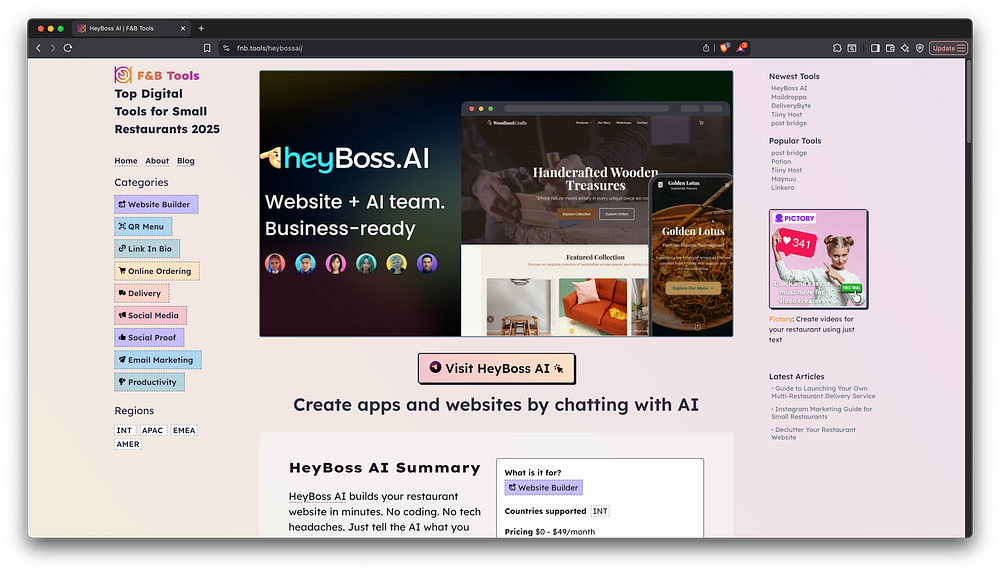Filter by APAC region
The width and height of the screenshot is (1000, 574).
(x=152, y=430)
